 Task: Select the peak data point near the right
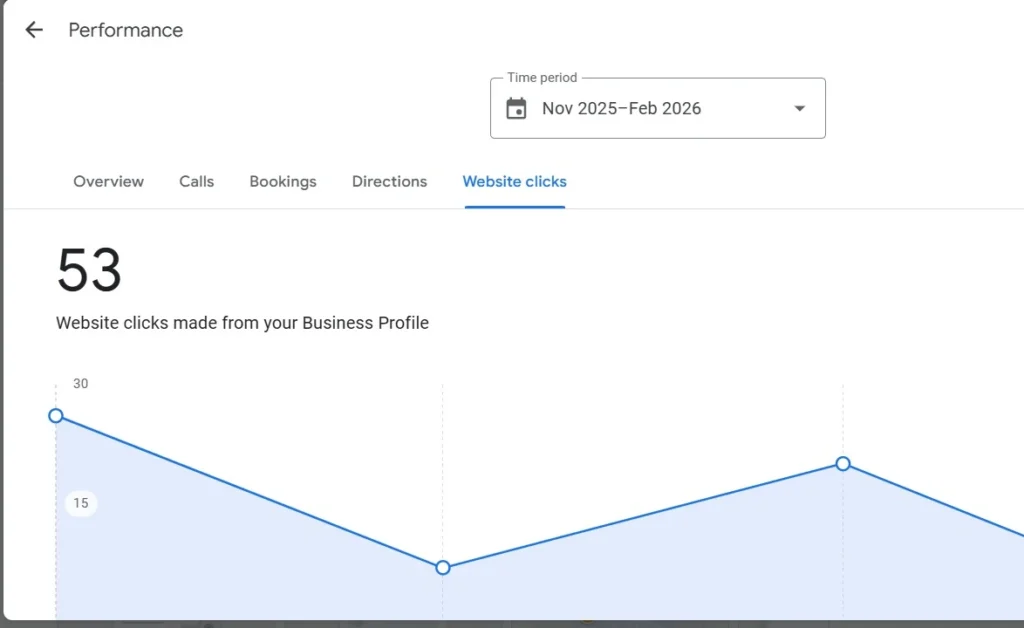click(843, 464)
